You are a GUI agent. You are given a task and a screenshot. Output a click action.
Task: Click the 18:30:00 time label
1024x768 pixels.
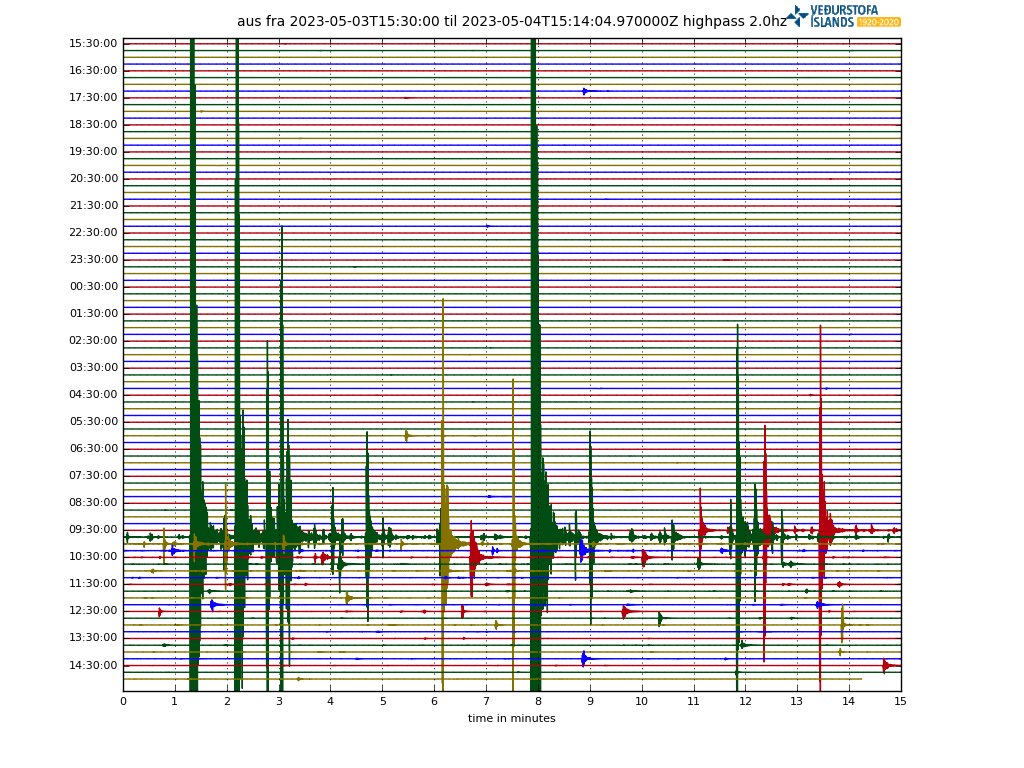[x=93, y=124]
